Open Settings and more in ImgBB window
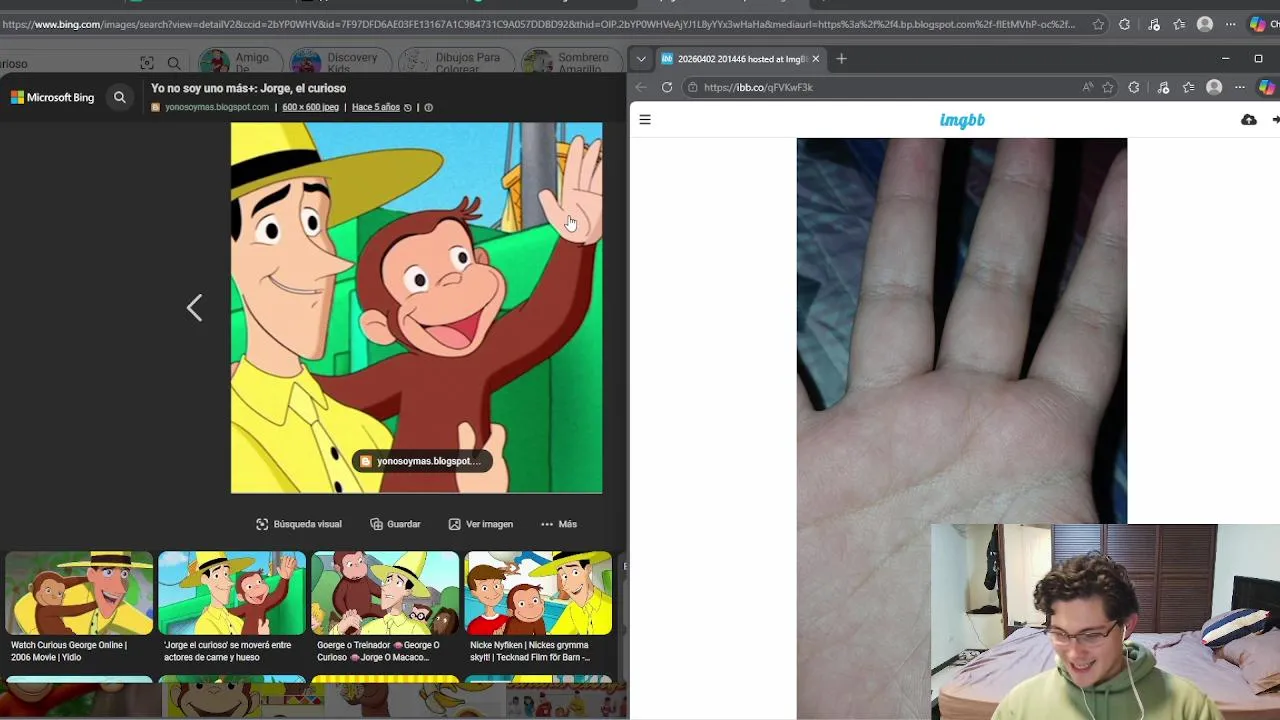This screenshot has width=1280, height=720. (x=1240, y=87)
